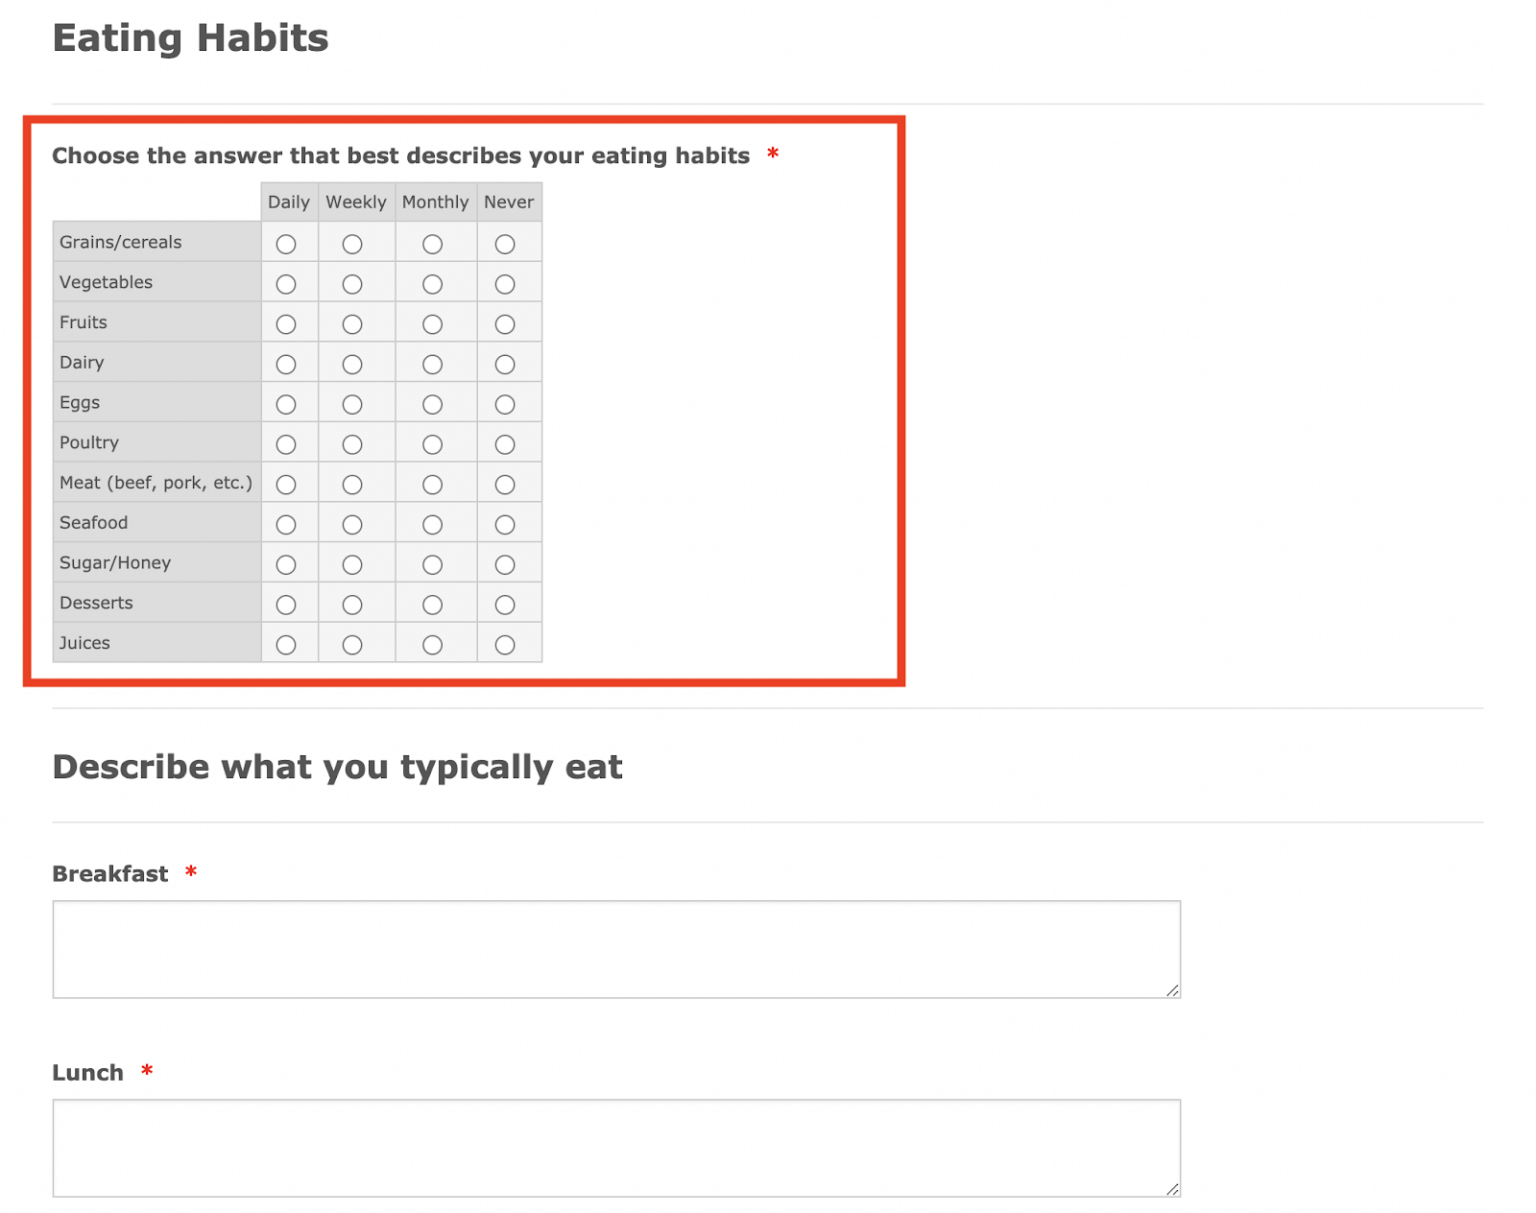The height and width of the screenshot is (1213, 1536).
Task: Focus the Lunch text box
Action: pos(616,1147)
